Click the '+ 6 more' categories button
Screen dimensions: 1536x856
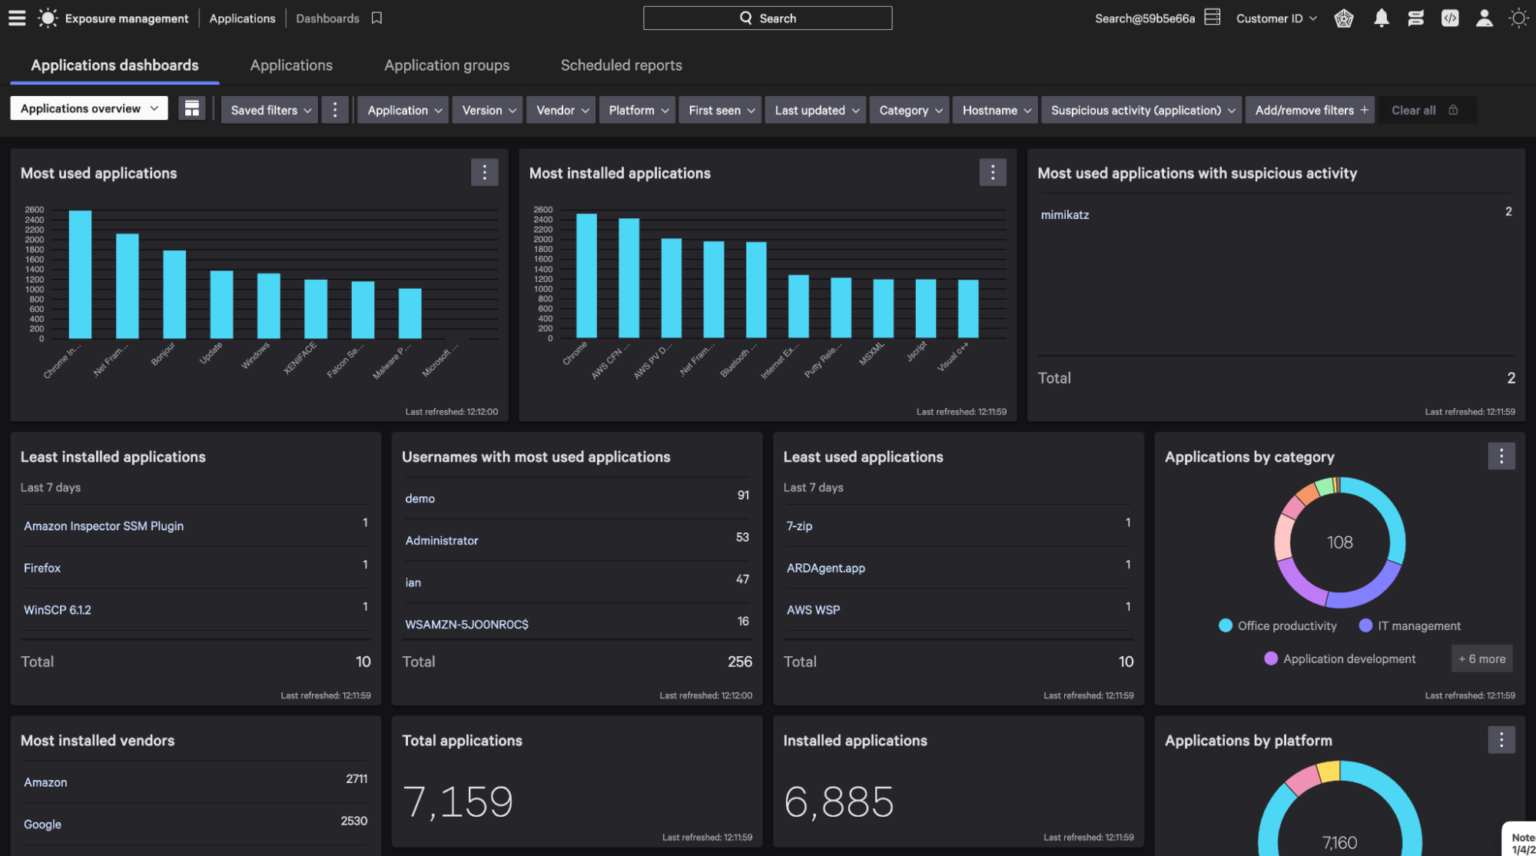tap(1481, 659)
